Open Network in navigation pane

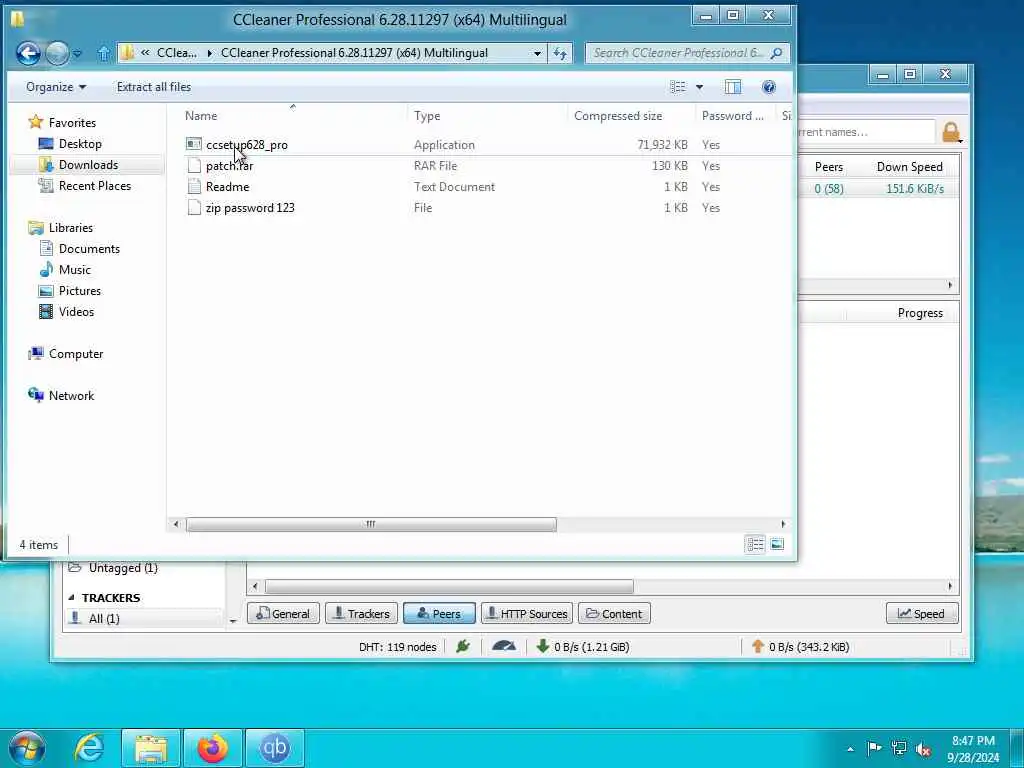(x=71, y=395)
